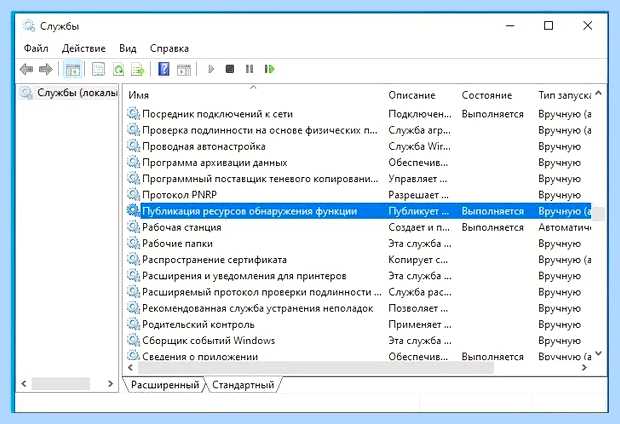Click gear icon of Программа архивации данных

pos(134,163)
